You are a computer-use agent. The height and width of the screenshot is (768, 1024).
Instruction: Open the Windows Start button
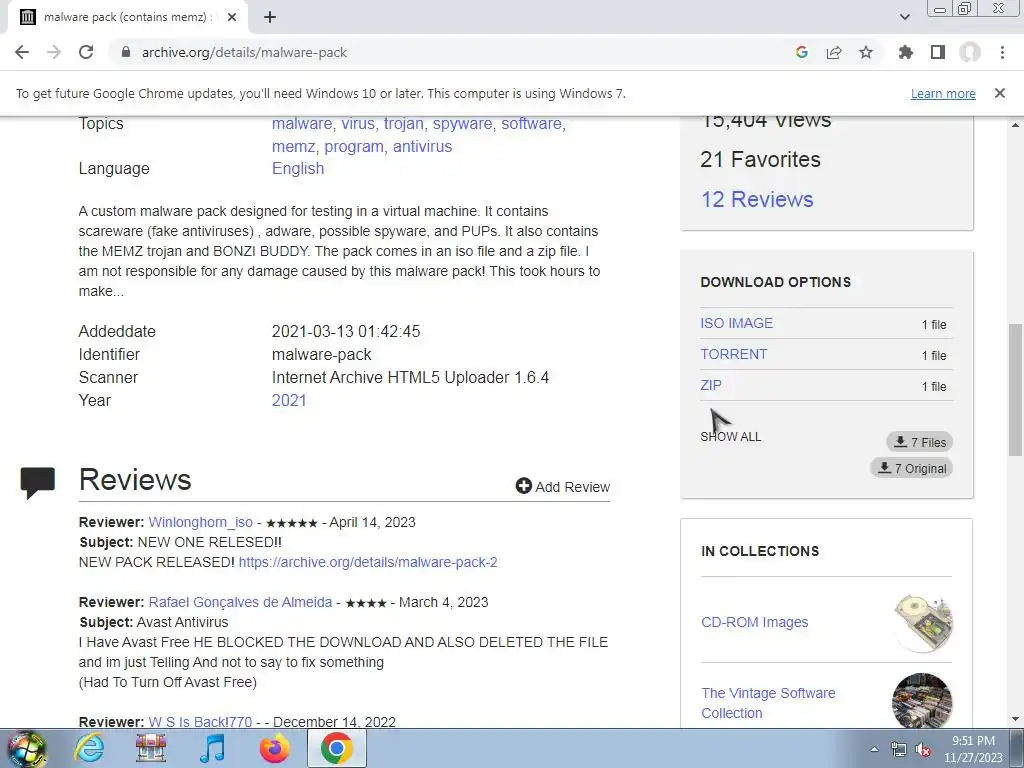[25, 748]
